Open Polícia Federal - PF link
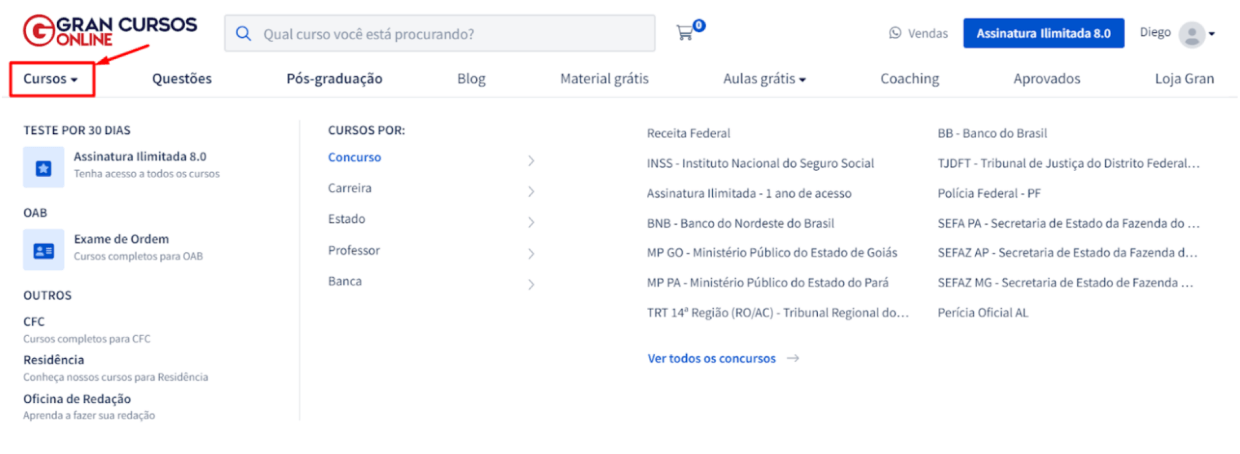 tap(990, 193)
